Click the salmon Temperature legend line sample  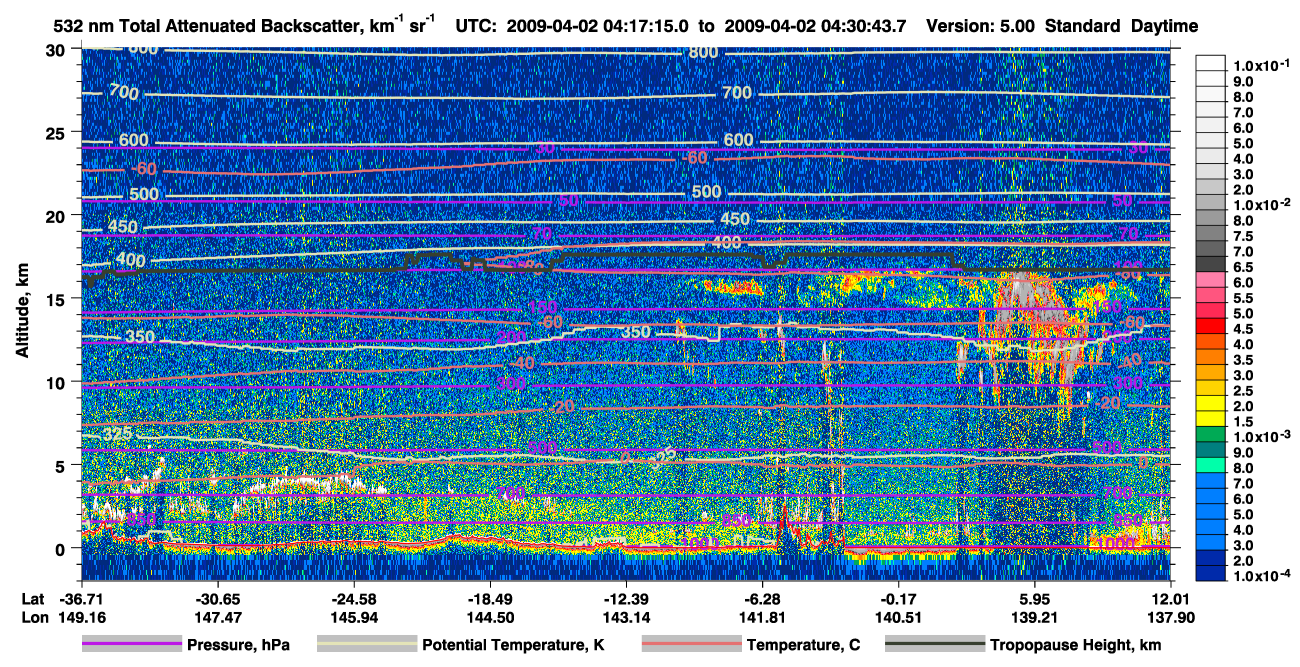pos(690,645)
